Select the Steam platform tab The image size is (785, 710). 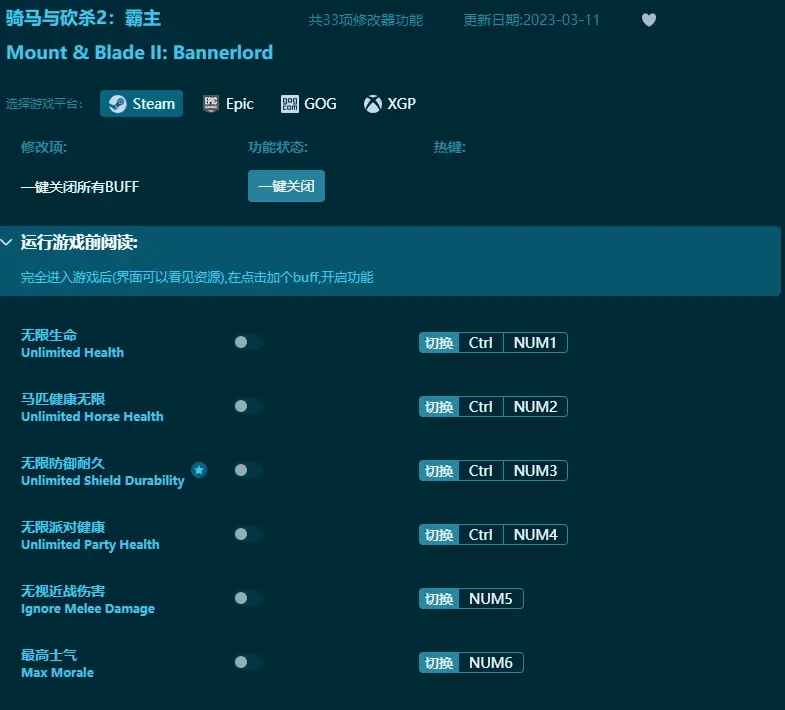(x=141, y=104)
